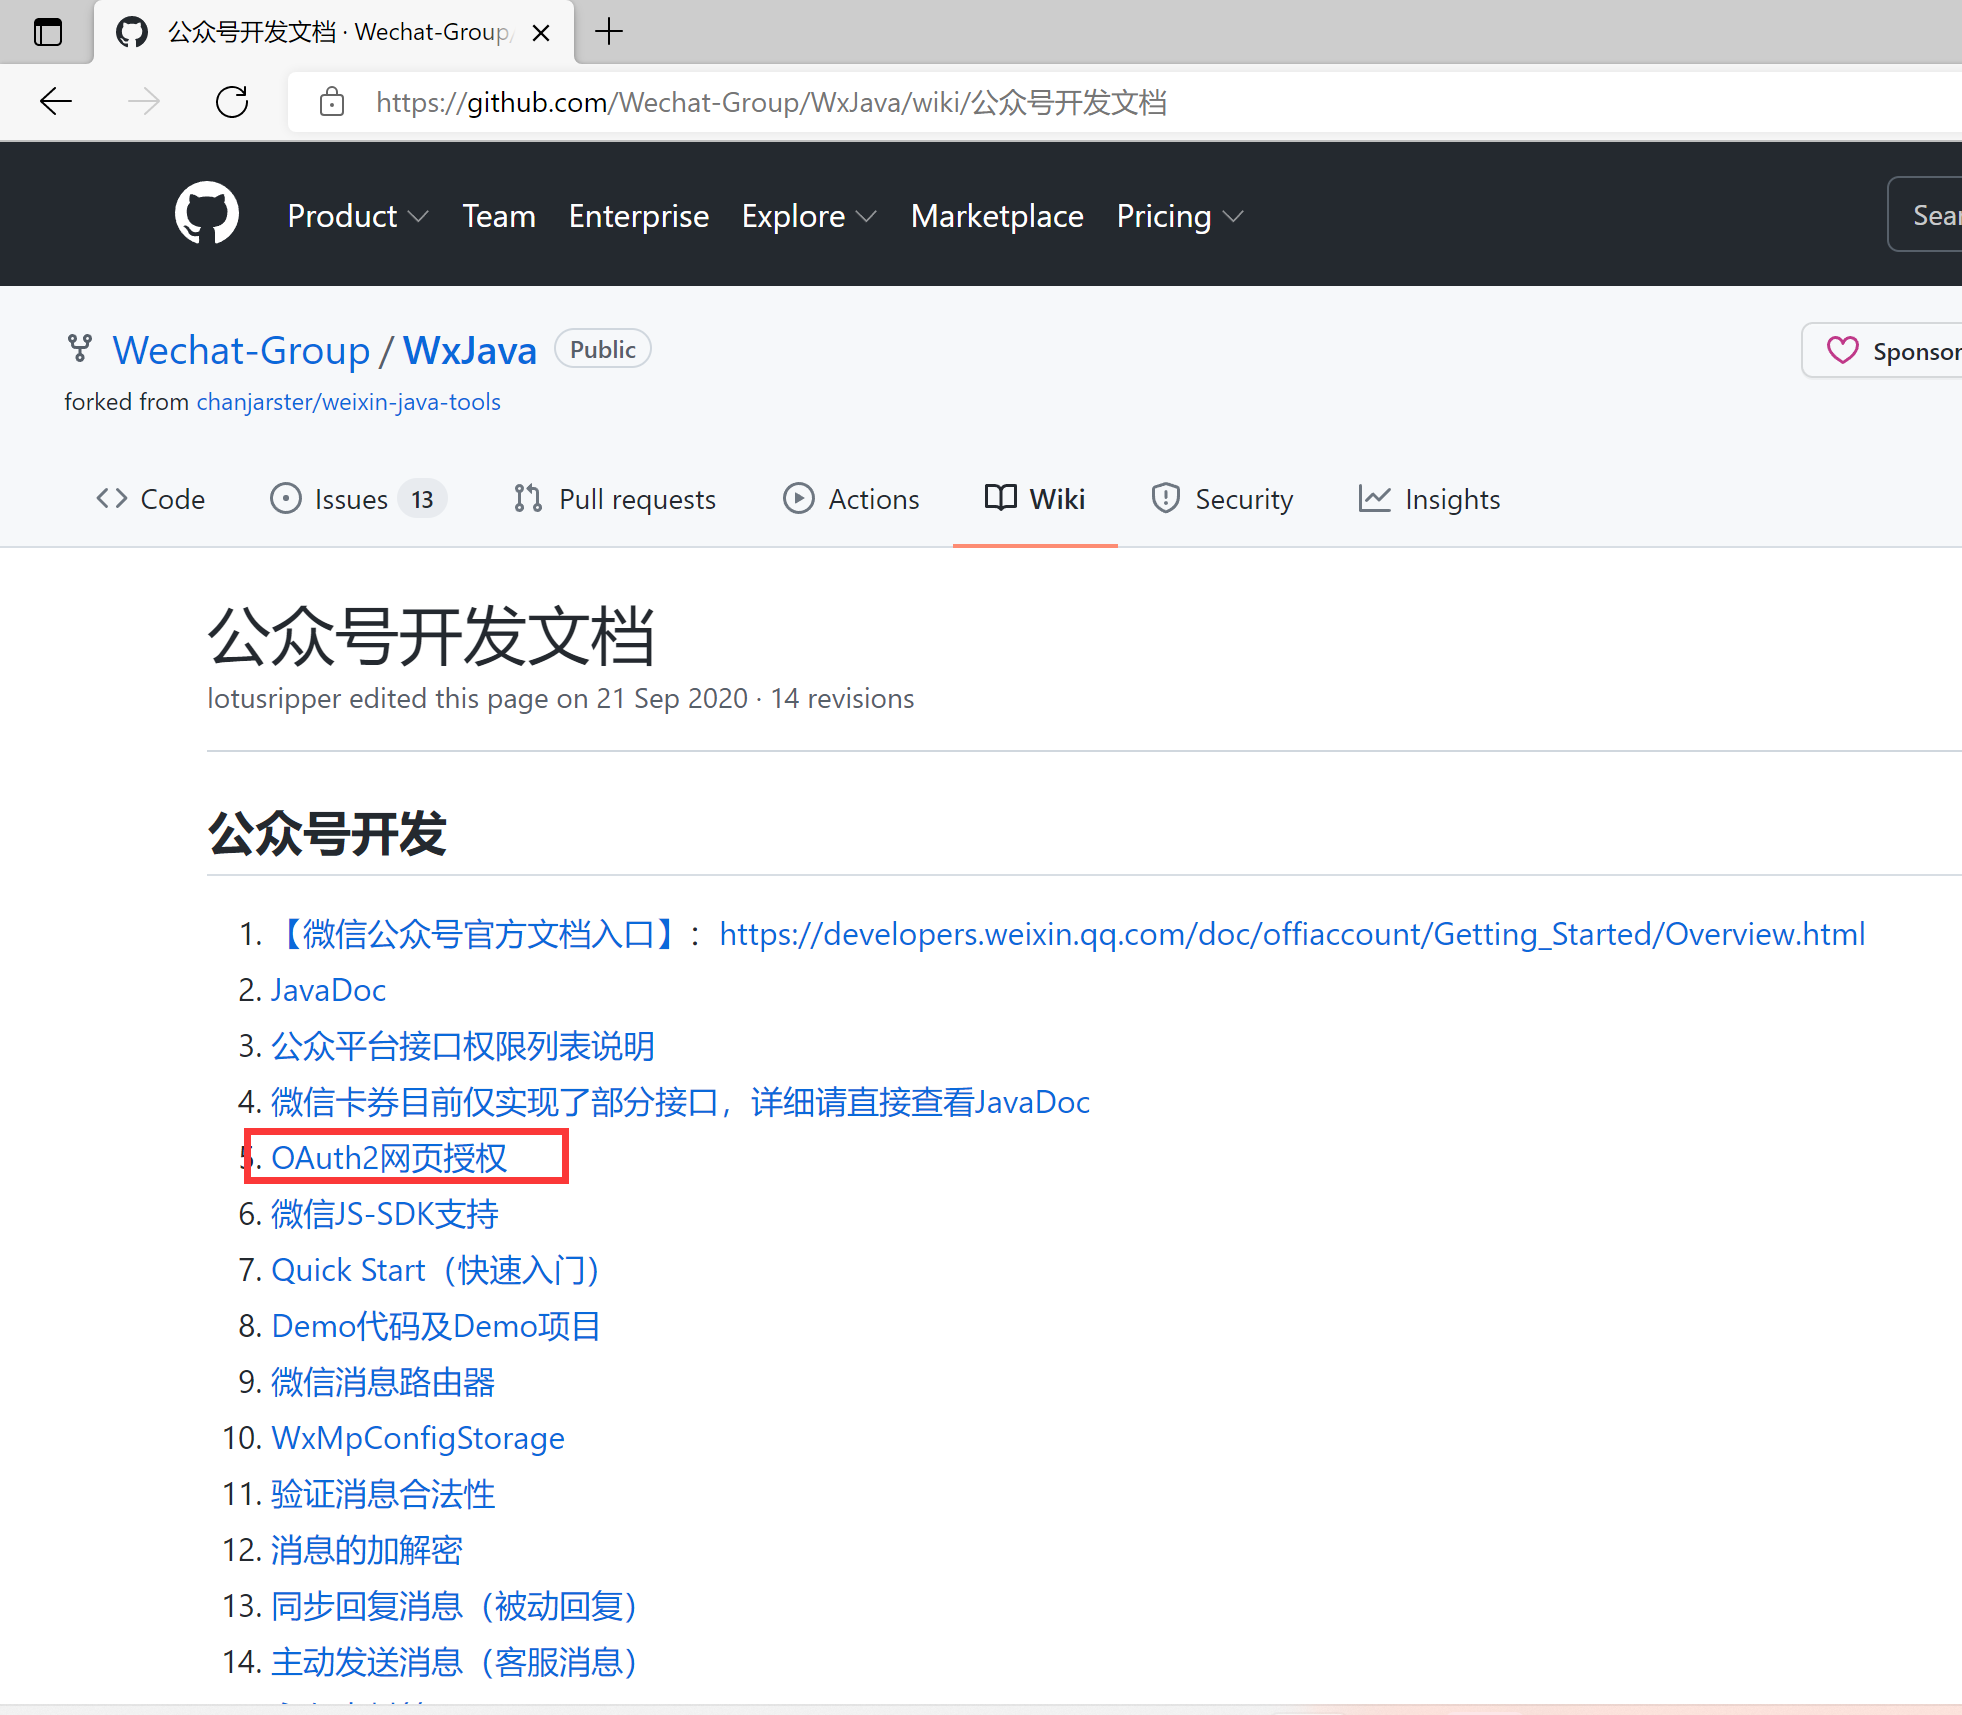This screenshot has height=1715, width=1962.
Task: Click the Insights graph icon
Action: [x=1375, y=498]
